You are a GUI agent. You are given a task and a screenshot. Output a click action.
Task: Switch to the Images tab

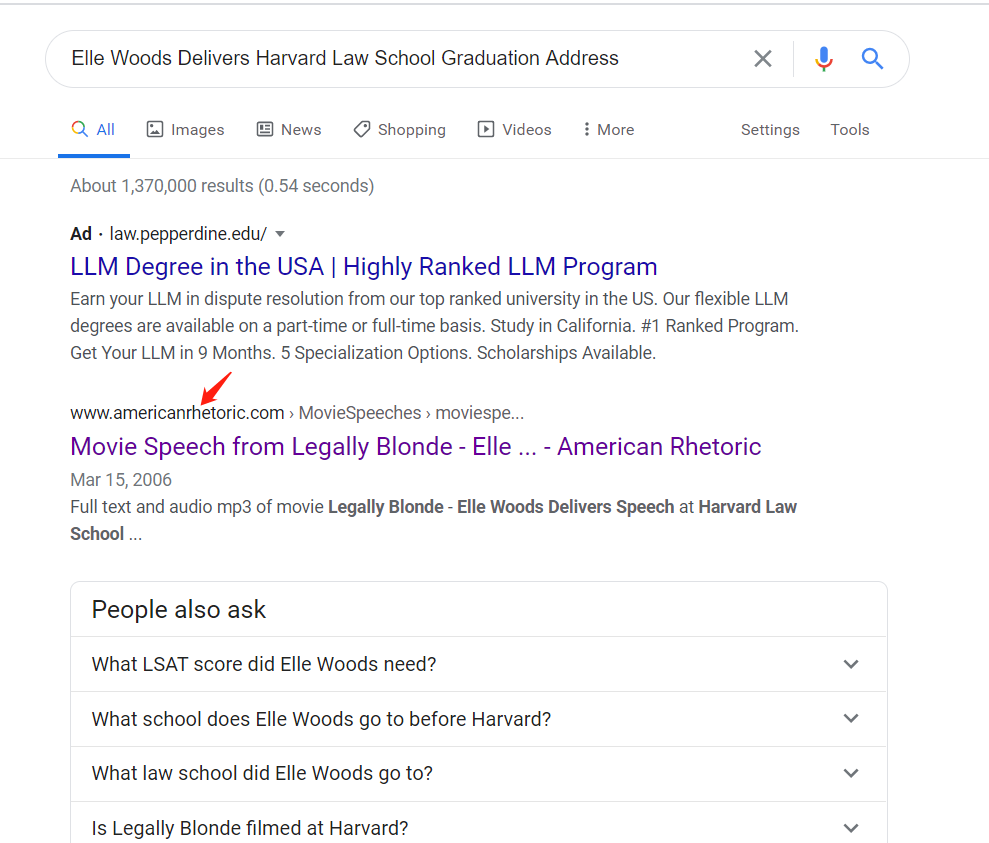(x=185, y=129)
